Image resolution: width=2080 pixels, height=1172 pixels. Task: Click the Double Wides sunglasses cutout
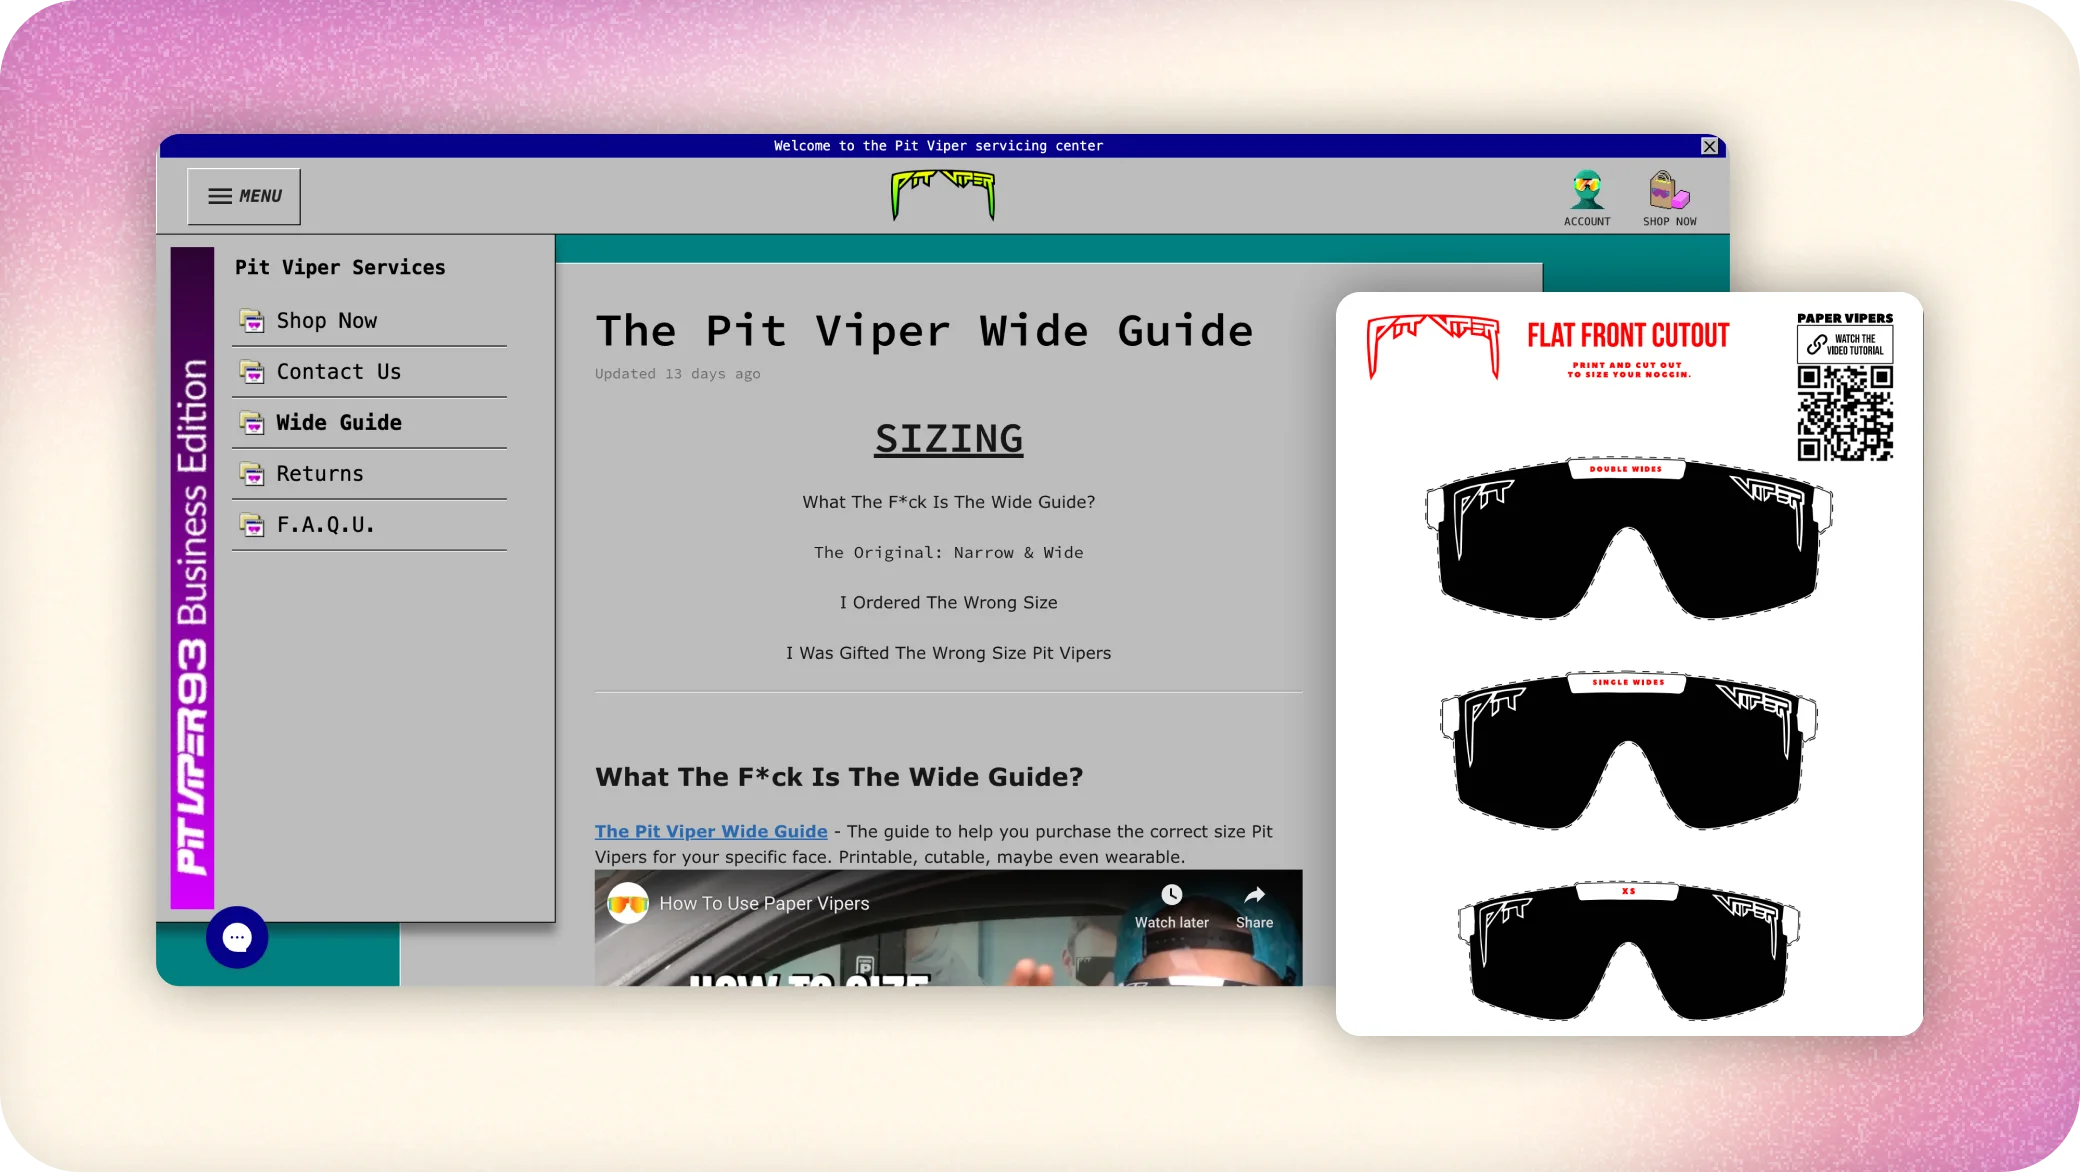pyautogui.click(x=1628, y=540)
